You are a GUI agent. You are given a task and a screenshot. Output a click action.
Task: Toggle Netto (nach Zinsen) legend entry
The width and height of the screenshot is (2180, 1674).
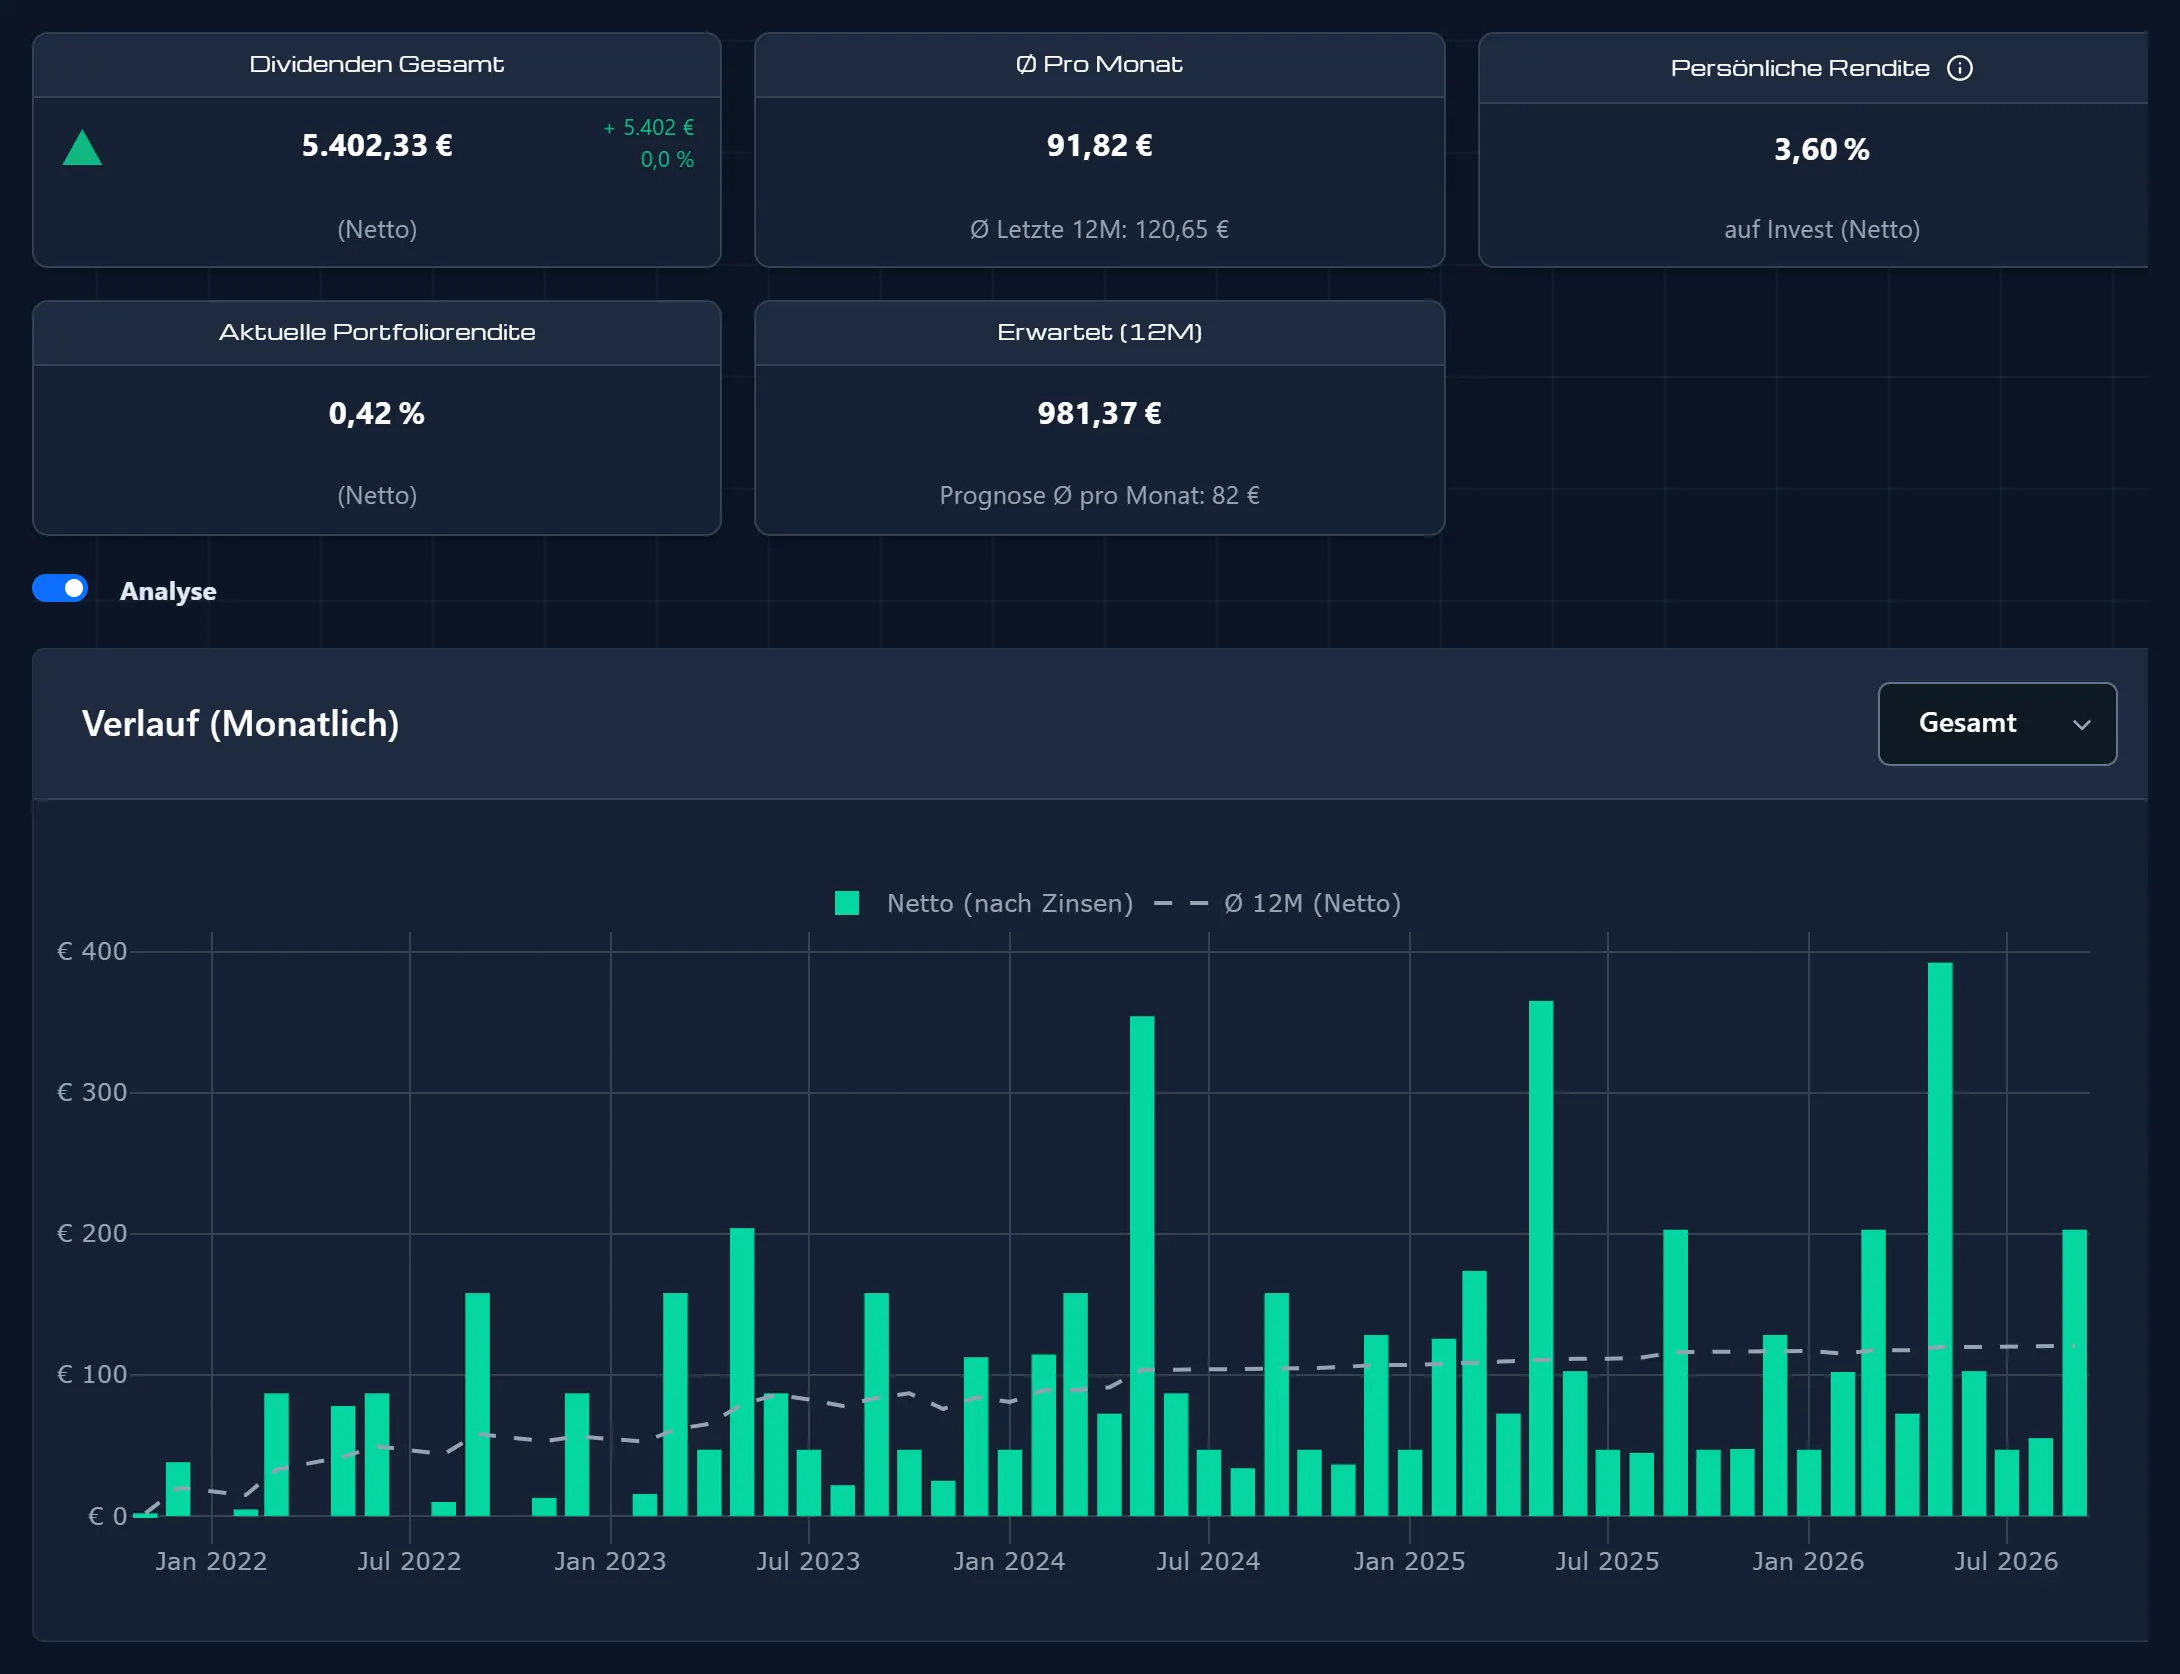[x=984, y=903]
